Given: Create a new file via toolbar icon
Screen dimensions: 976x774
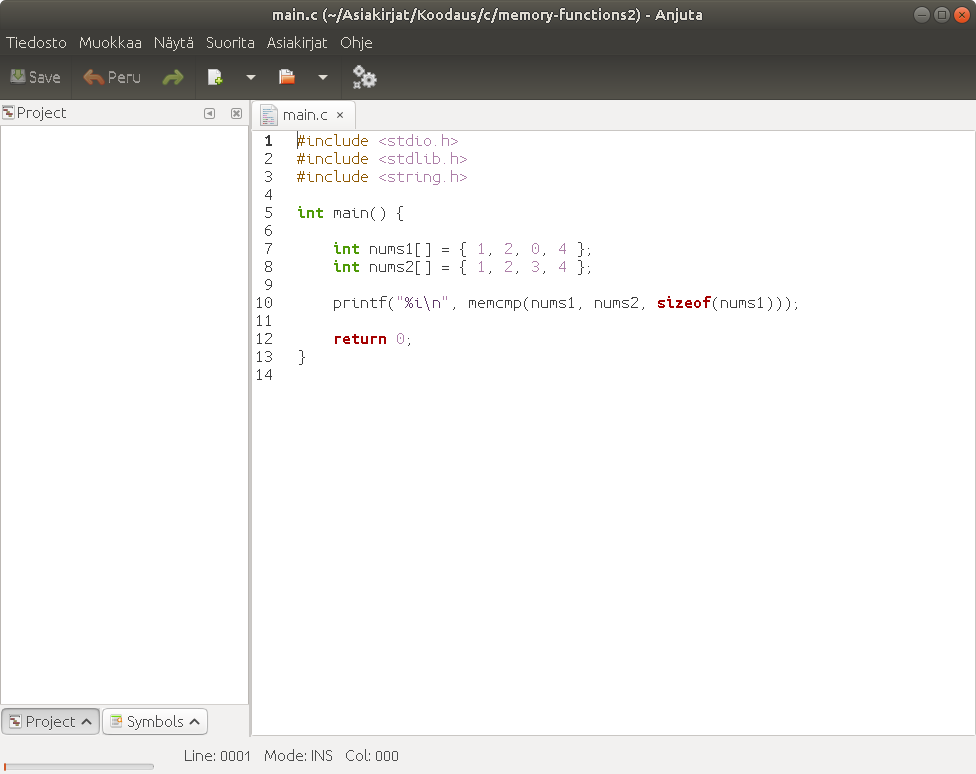Looking at the screenshot, I should pos(215,77).
